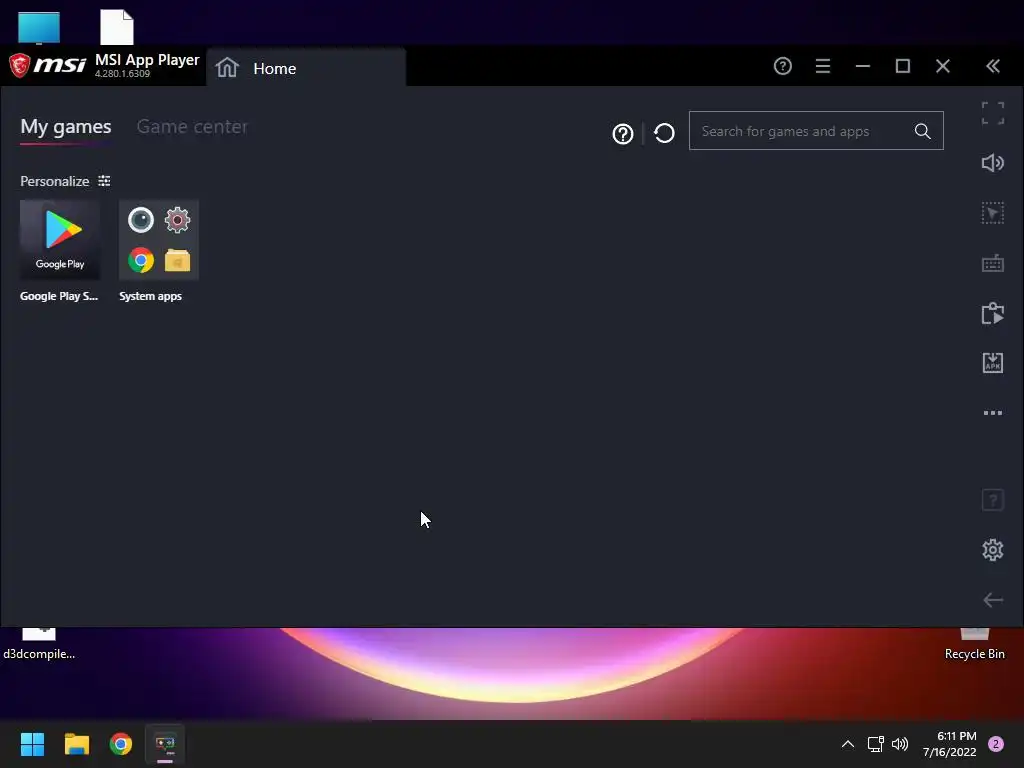Image resolution: width=1024 pixels, height=768 pixels.
Task: Maximize the MSI App Player window
Action: [903, 66]
